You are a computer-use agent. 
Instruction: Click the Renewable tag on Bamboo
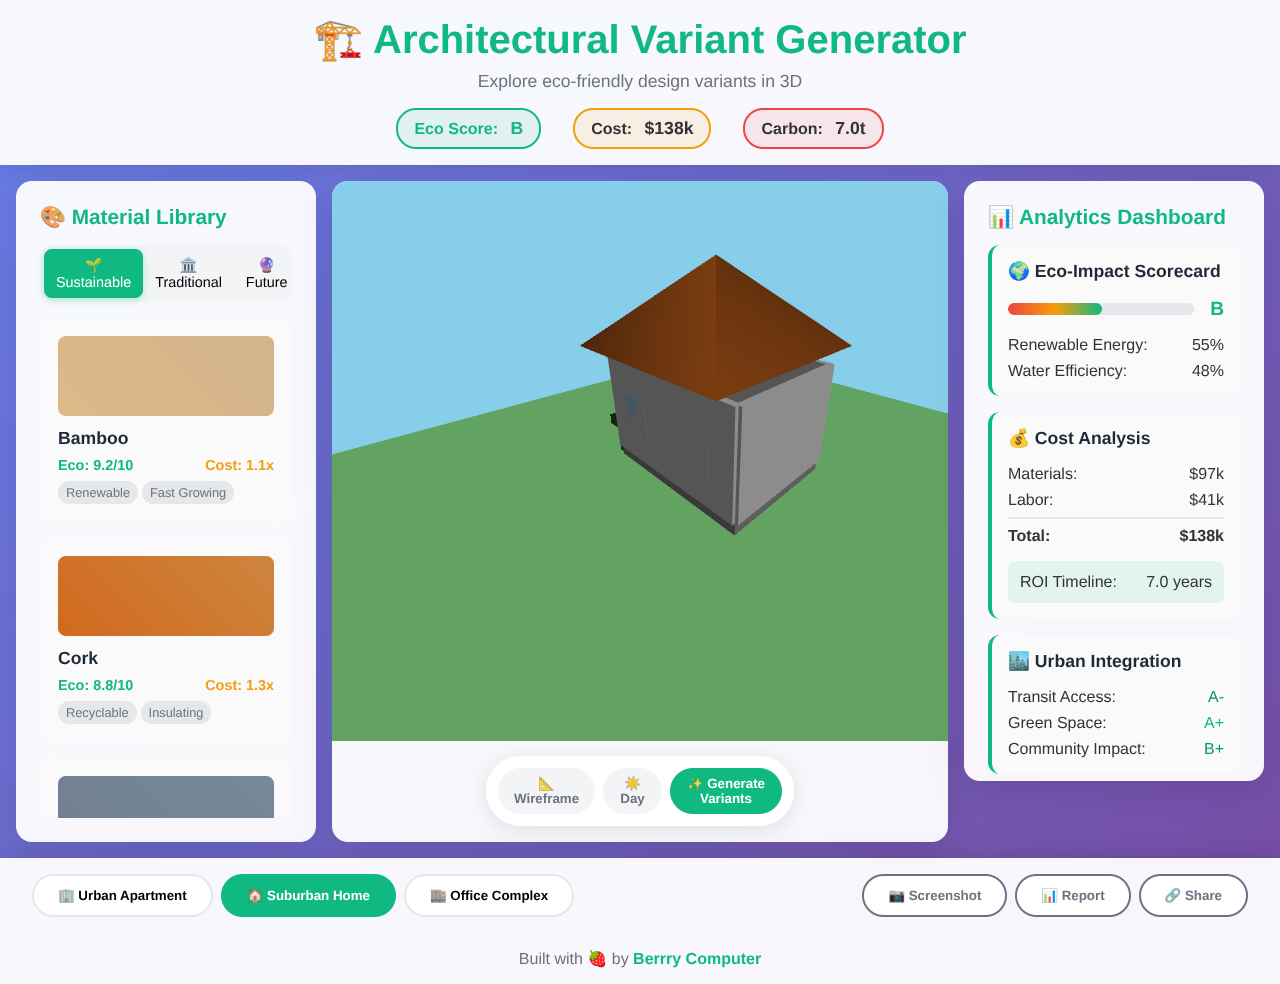[97, 492]
